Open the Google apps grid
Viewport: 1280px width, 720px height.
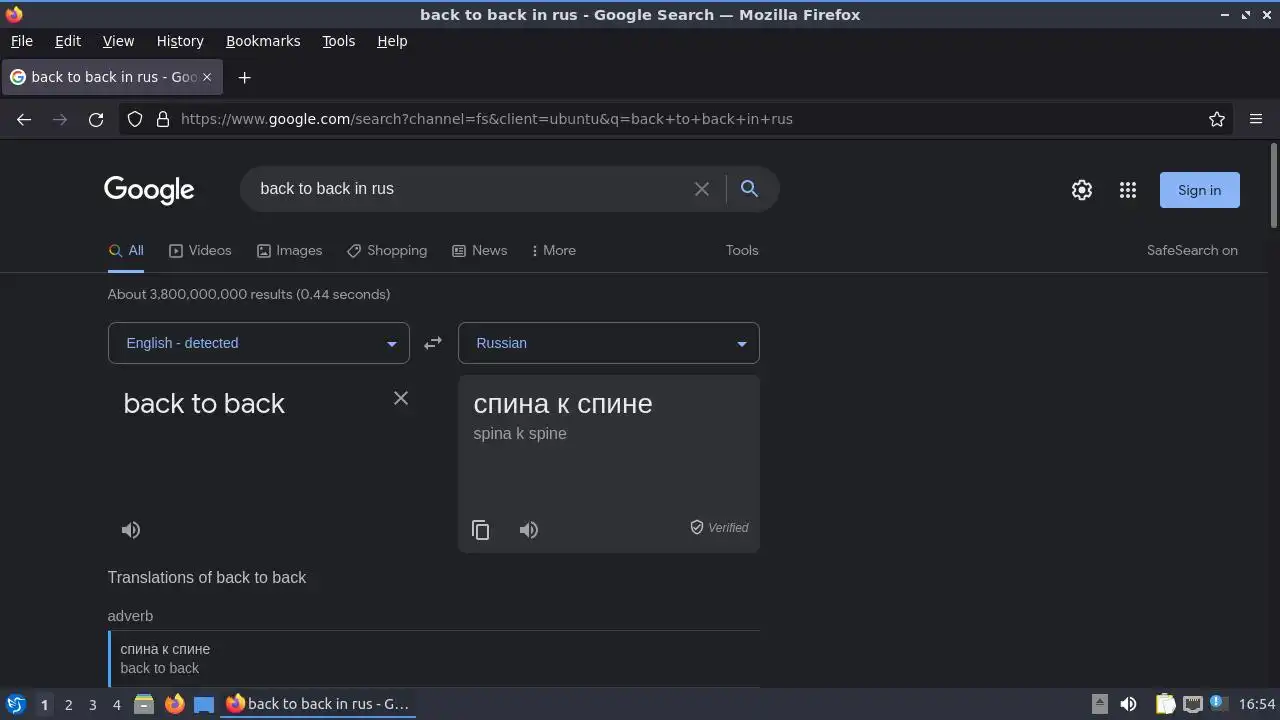pyautogui.click(x=1128, y=190)
